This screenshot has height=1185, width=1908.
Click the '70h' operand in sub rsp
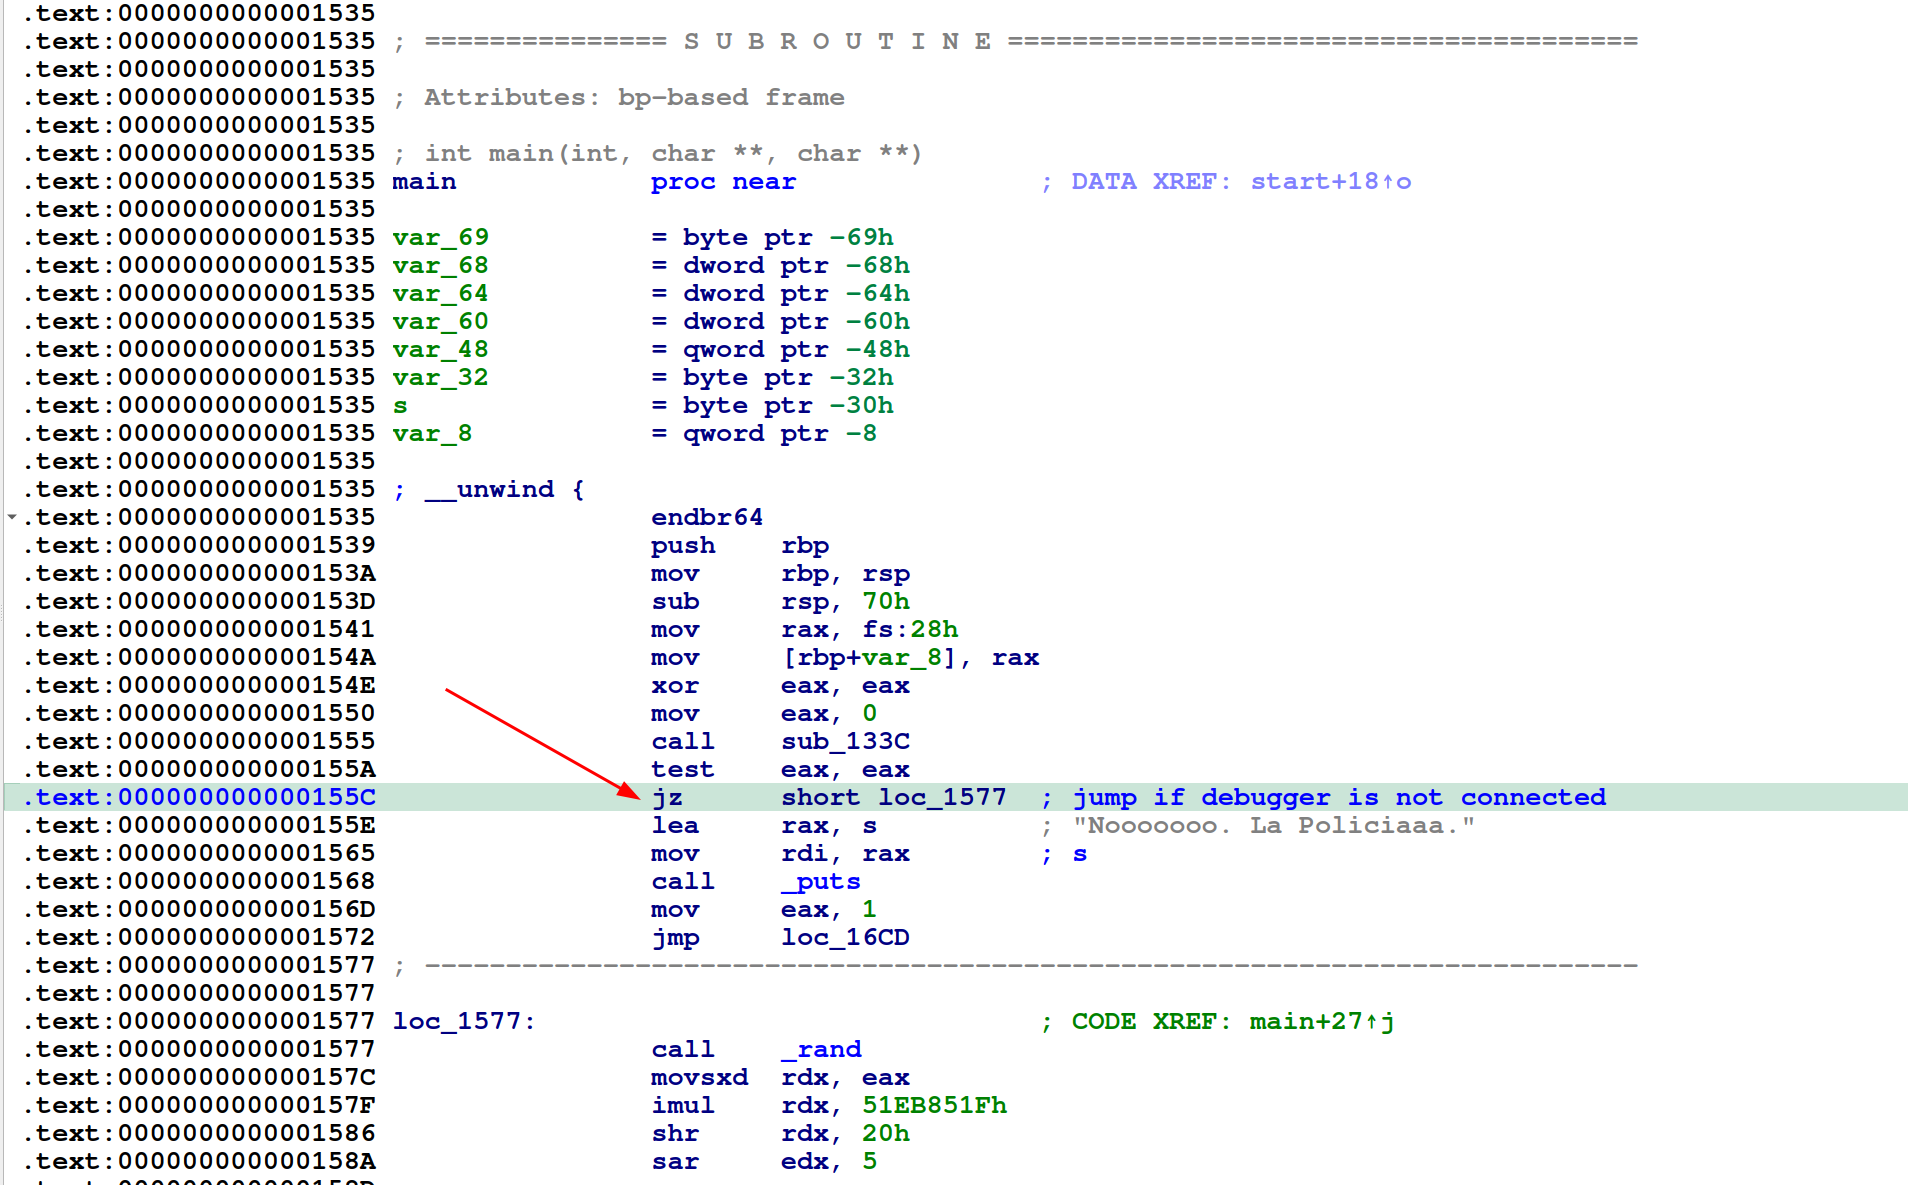[x=886, y=601]
